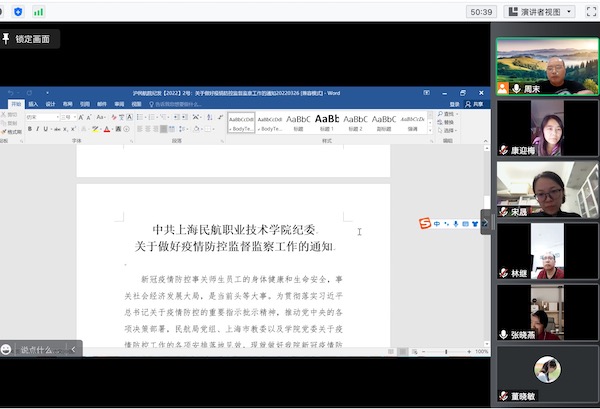Image resolution: width=600 pixels, height=409 pixels.
Task: Open quick access toolbar customize dropdown
Action: 47,93
